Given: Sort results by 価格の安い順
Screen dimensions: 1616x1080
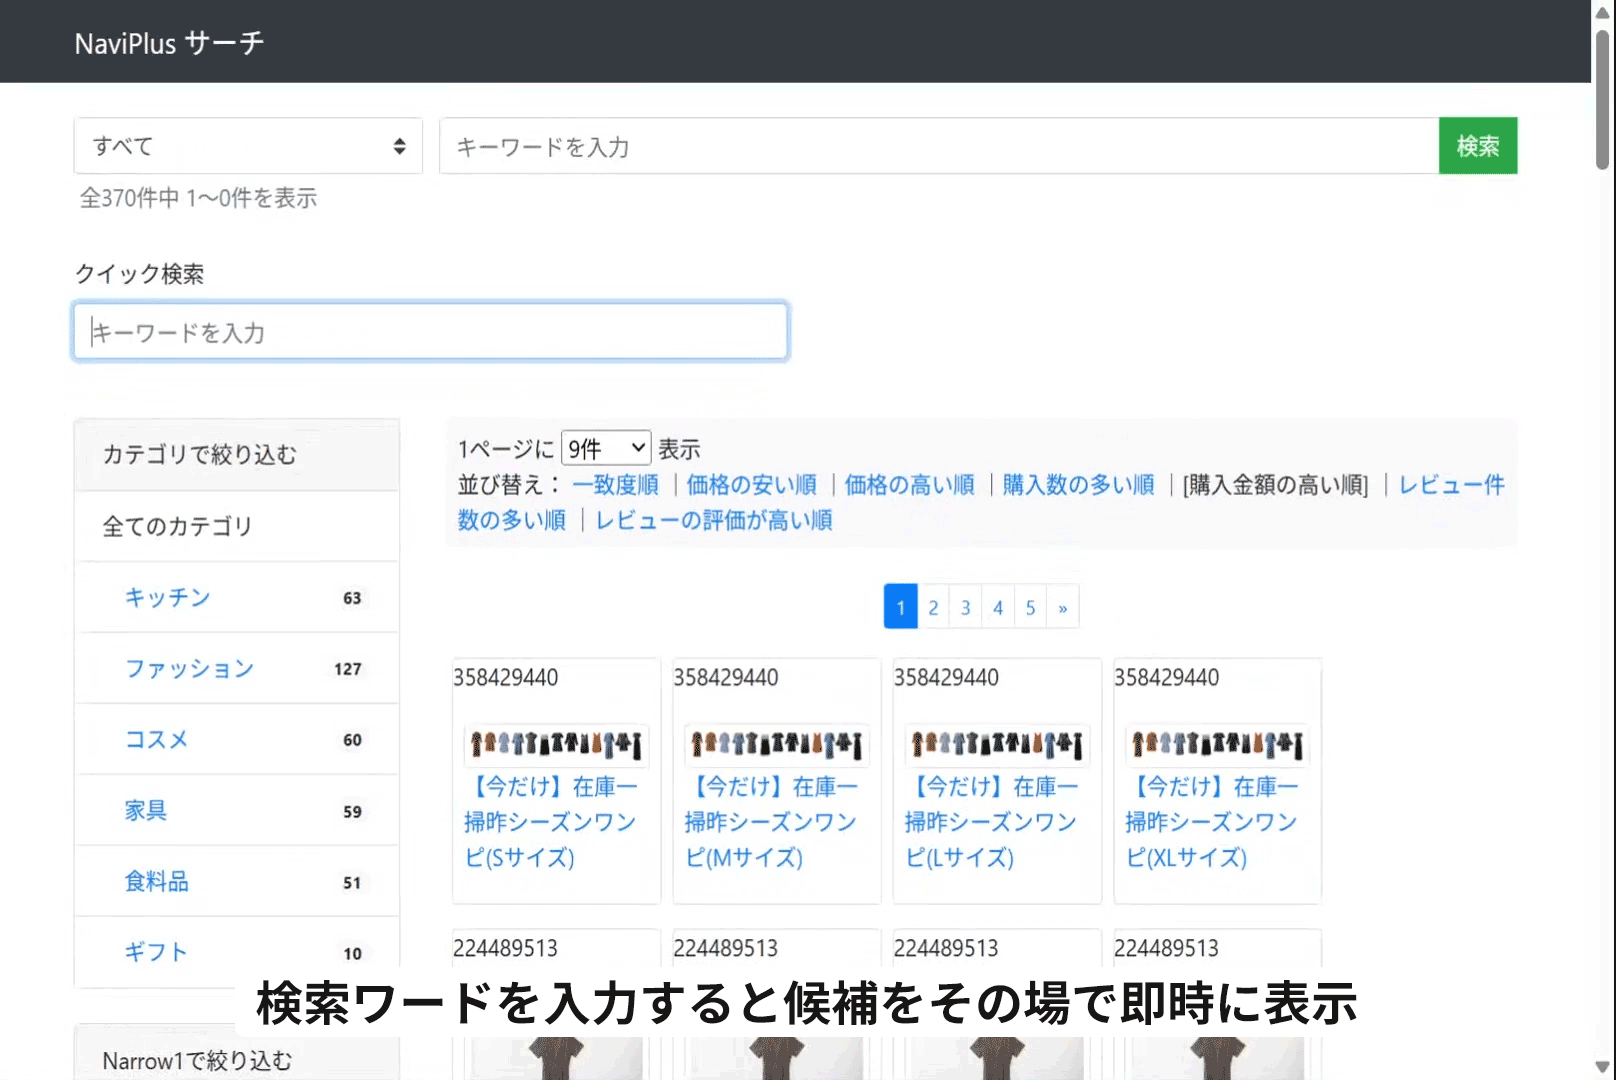Looking at the screenshot, I should pos(751,484).
